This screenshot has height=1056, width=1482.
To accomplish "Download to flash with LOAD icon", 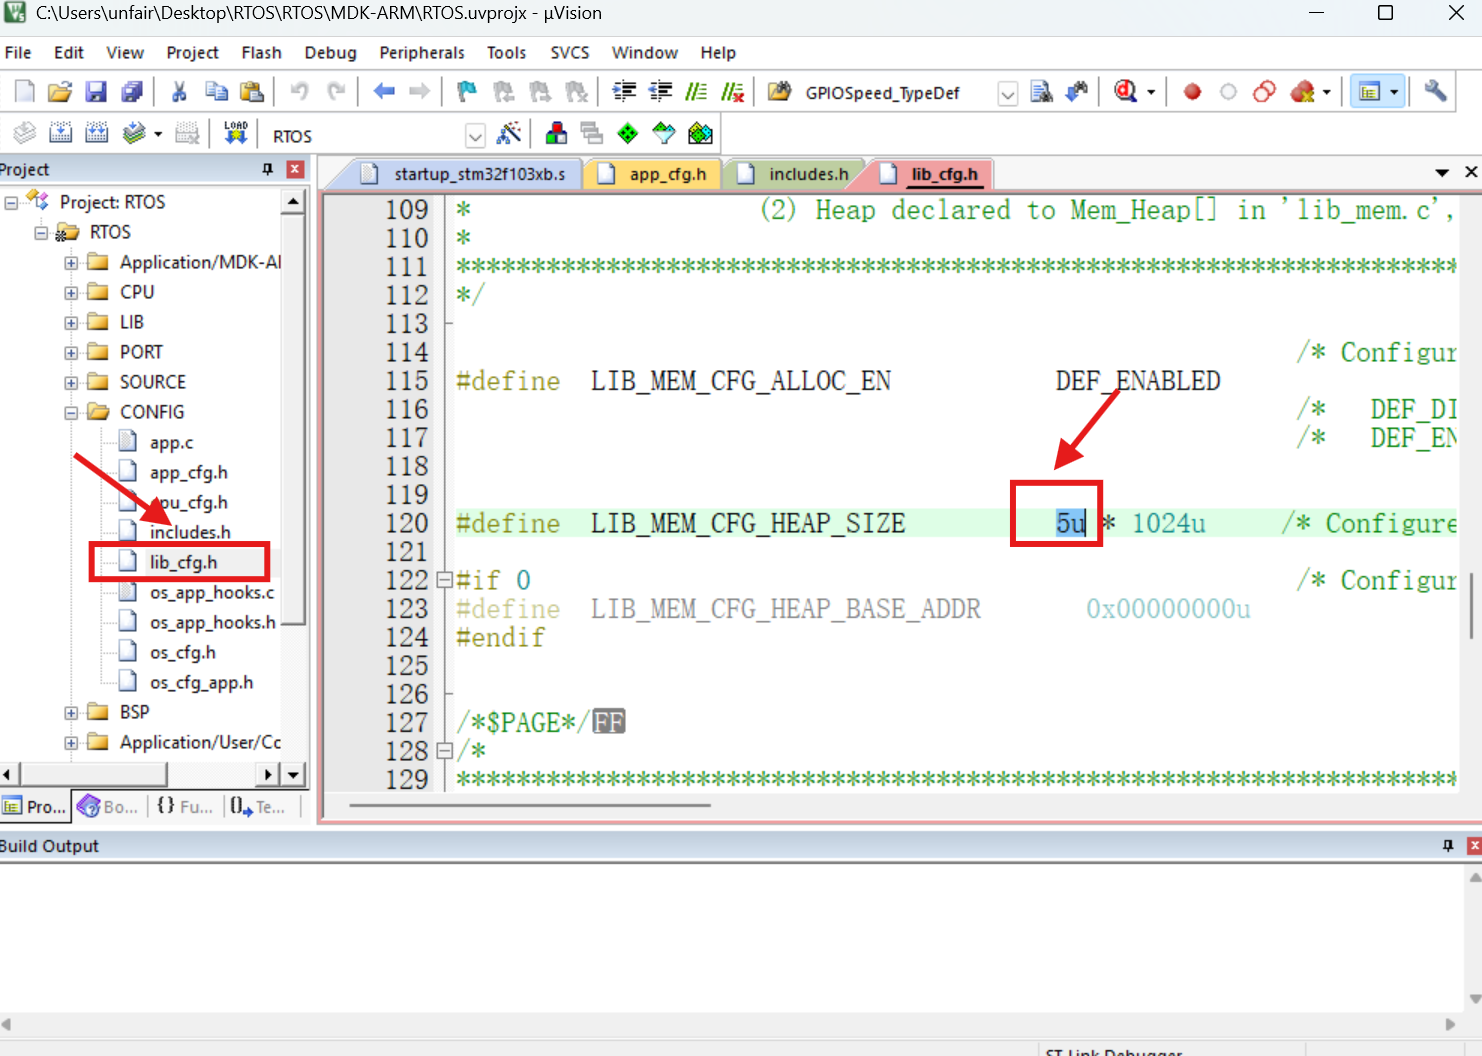I will pyautogui.click(x=236, y=133).
